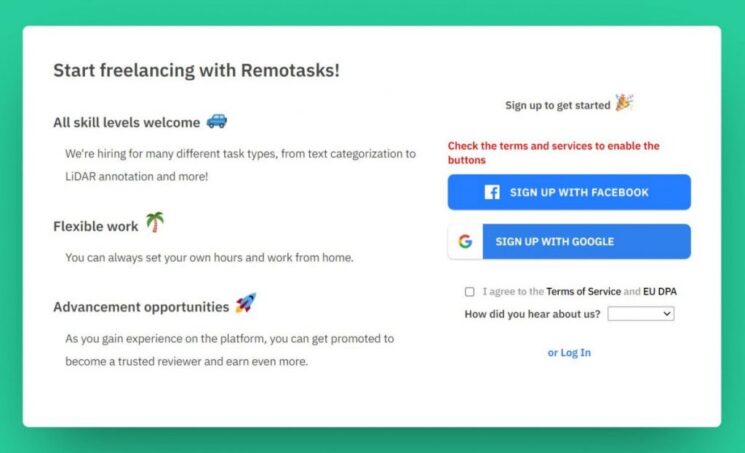Click the palm tree emoji icon
The height and width of the screenshot is (453, 745).
pos(155,222)
